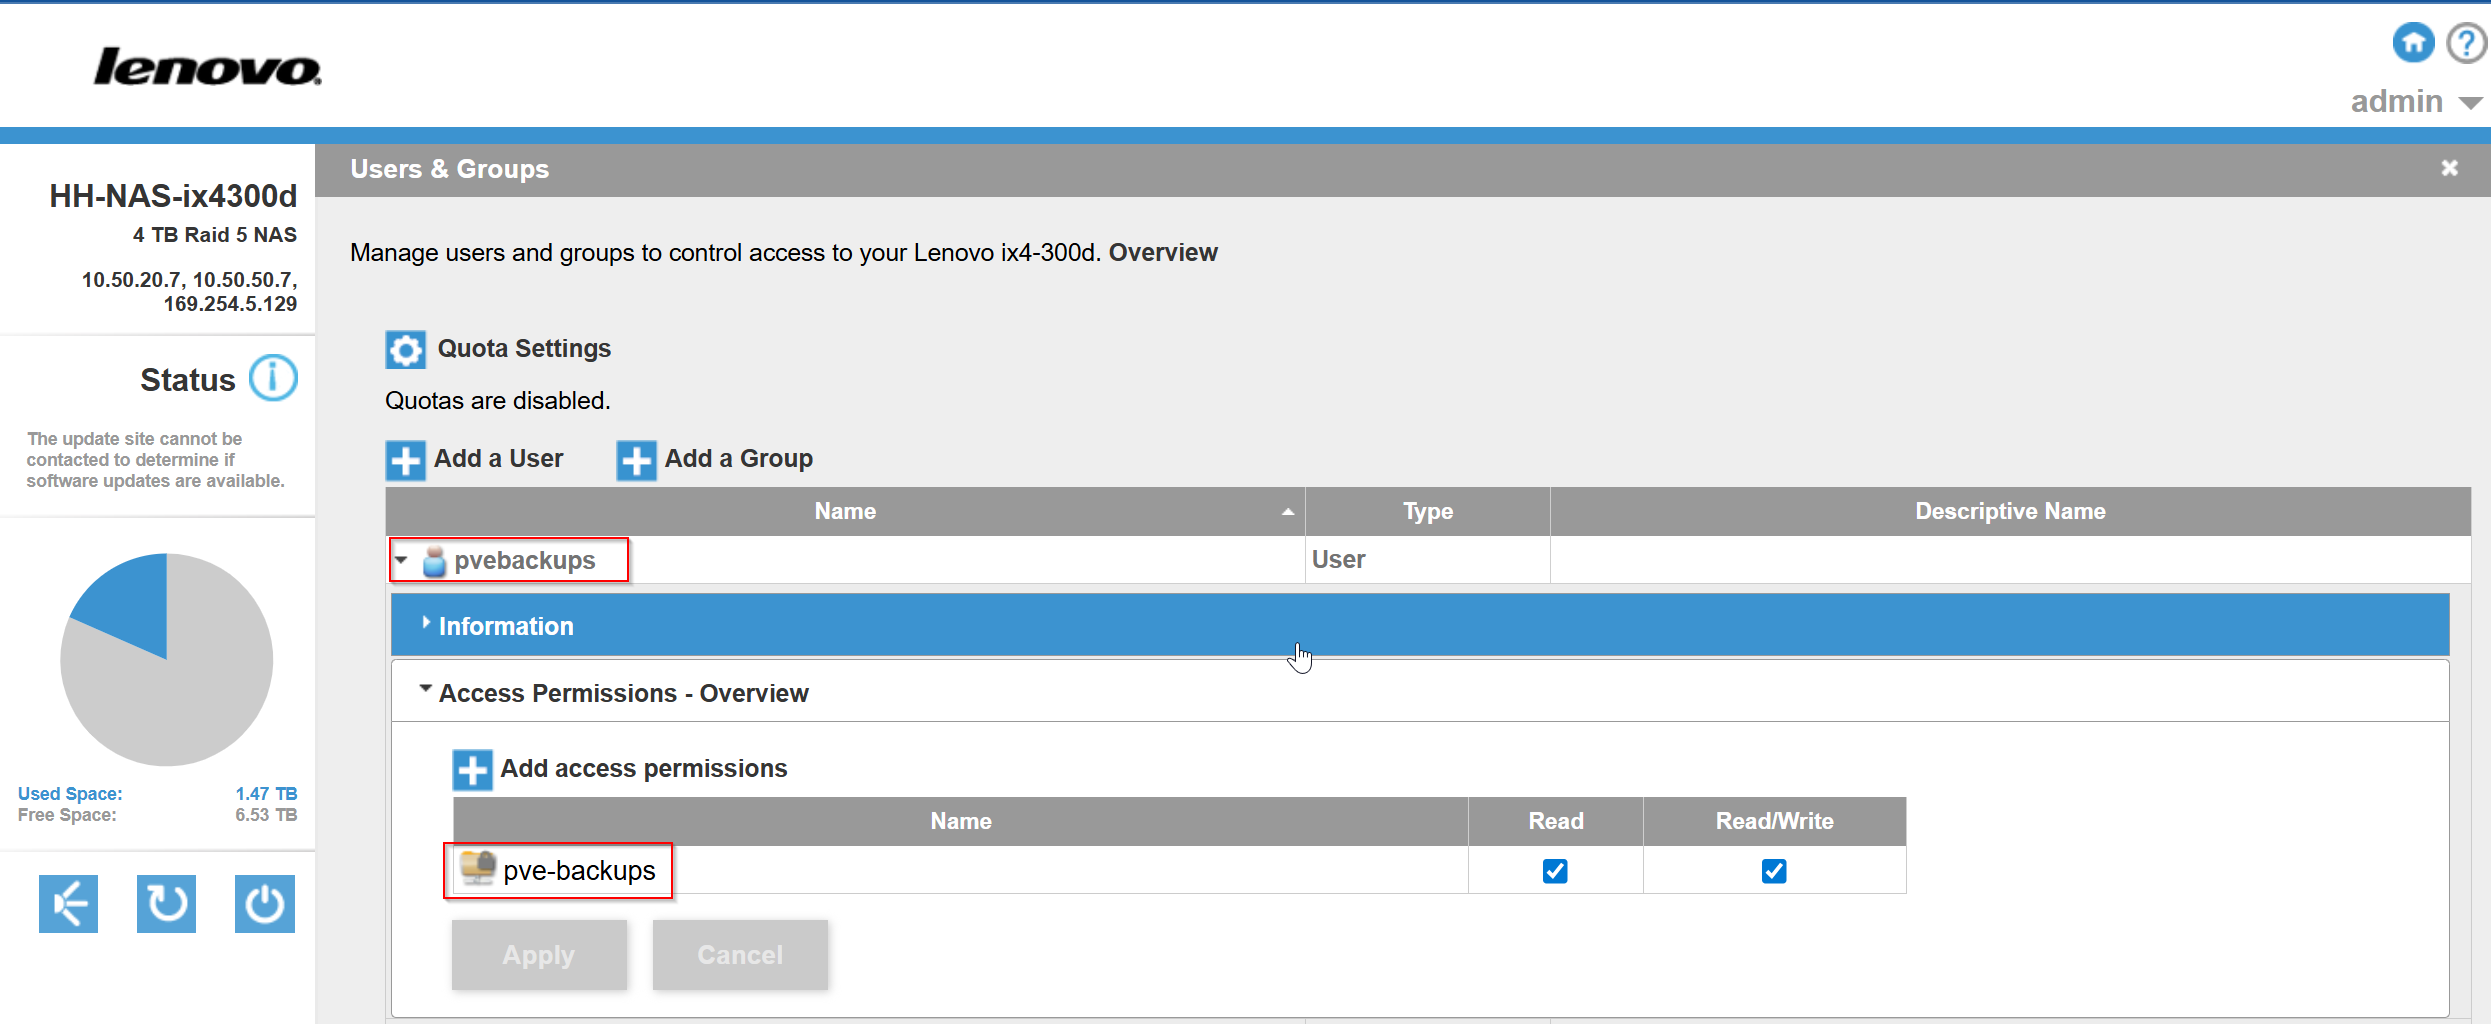The width and height of the screenshot is (2491, 1024).
Task: Click the update site status message
Action: [155, 460]
